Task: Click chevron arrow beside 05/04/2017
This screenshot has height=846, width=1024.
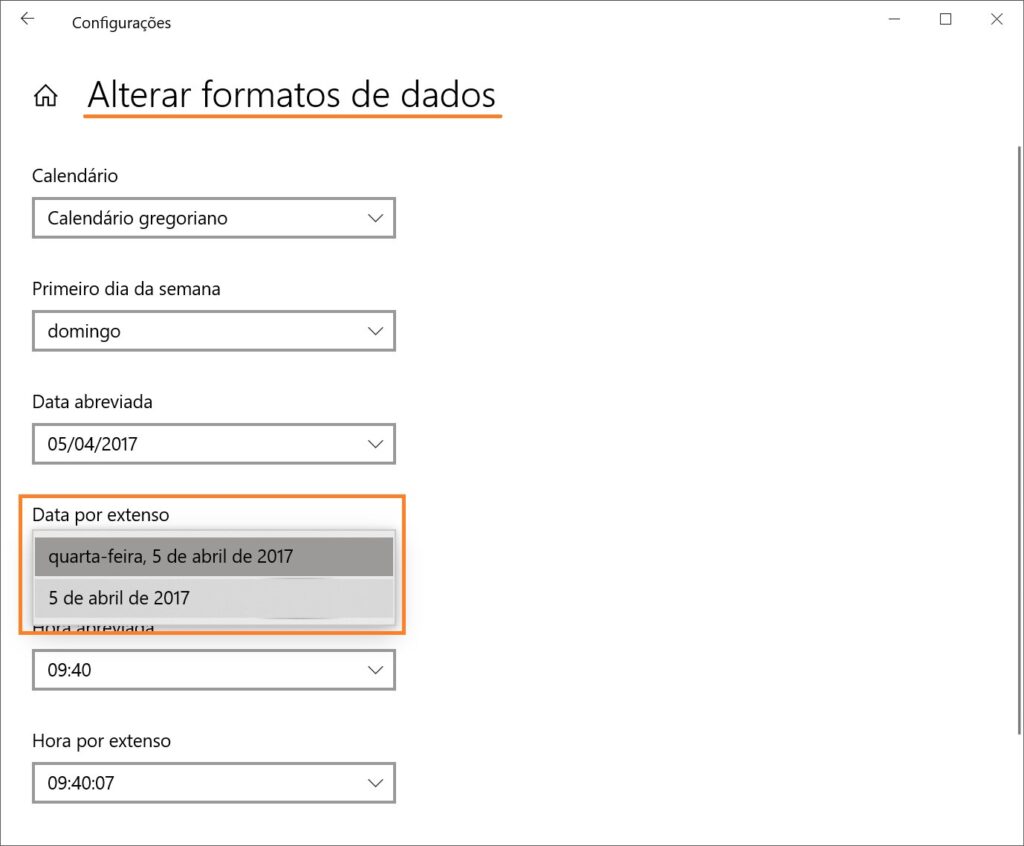Action: point(375,444)
